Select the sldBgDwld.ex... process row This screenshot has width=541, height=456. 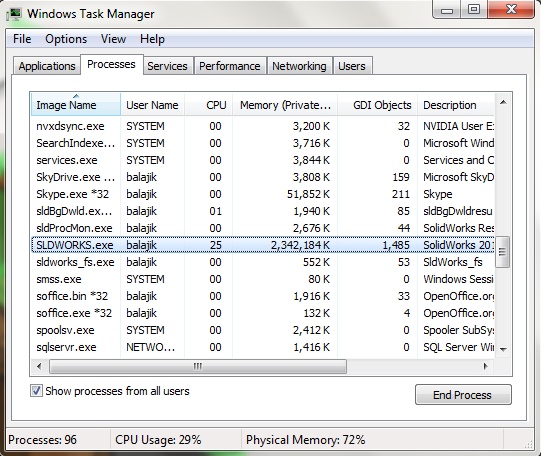click(x=263, y=211)
